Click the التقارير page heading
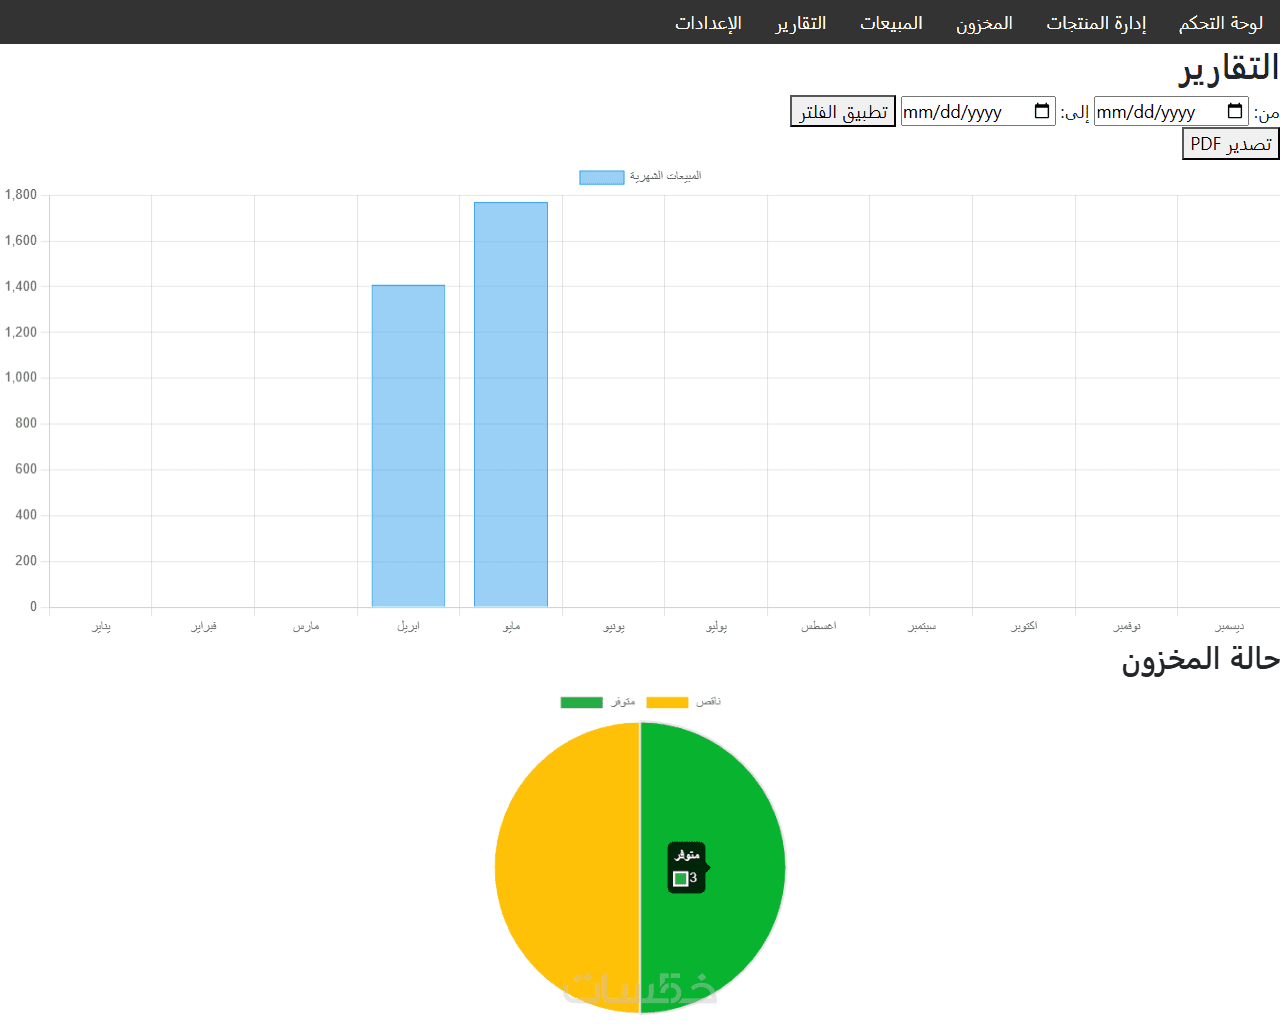 [1229, 68]
